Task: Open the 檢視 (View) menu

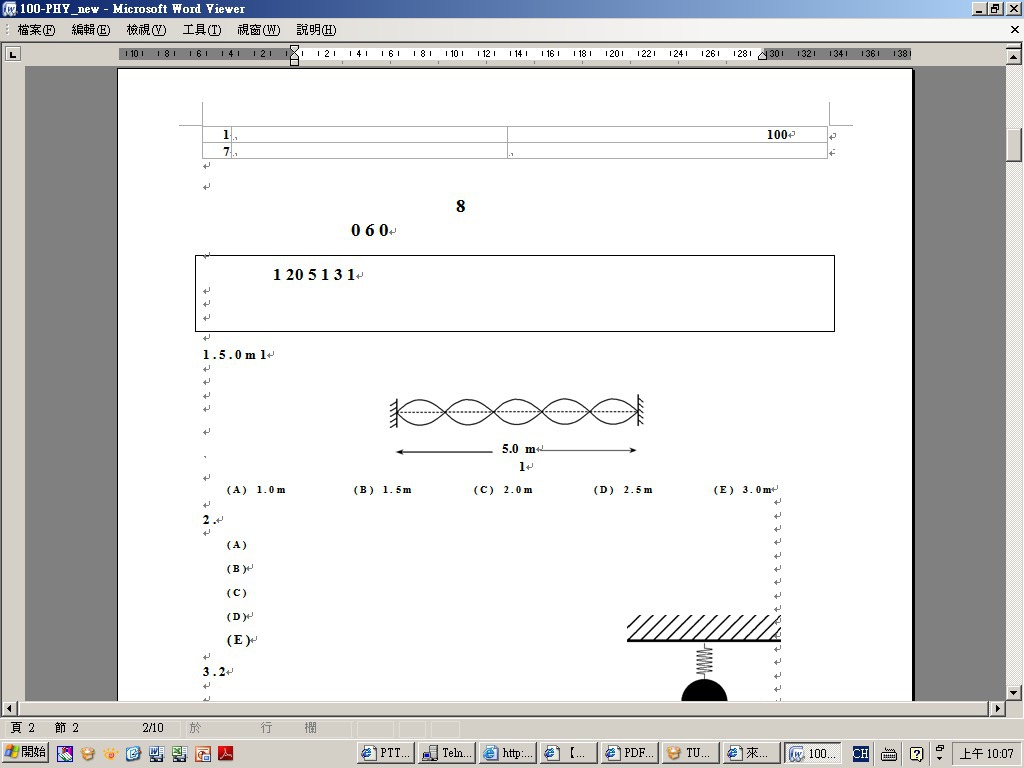Action: pyautogui.click(x=146, y=30)
